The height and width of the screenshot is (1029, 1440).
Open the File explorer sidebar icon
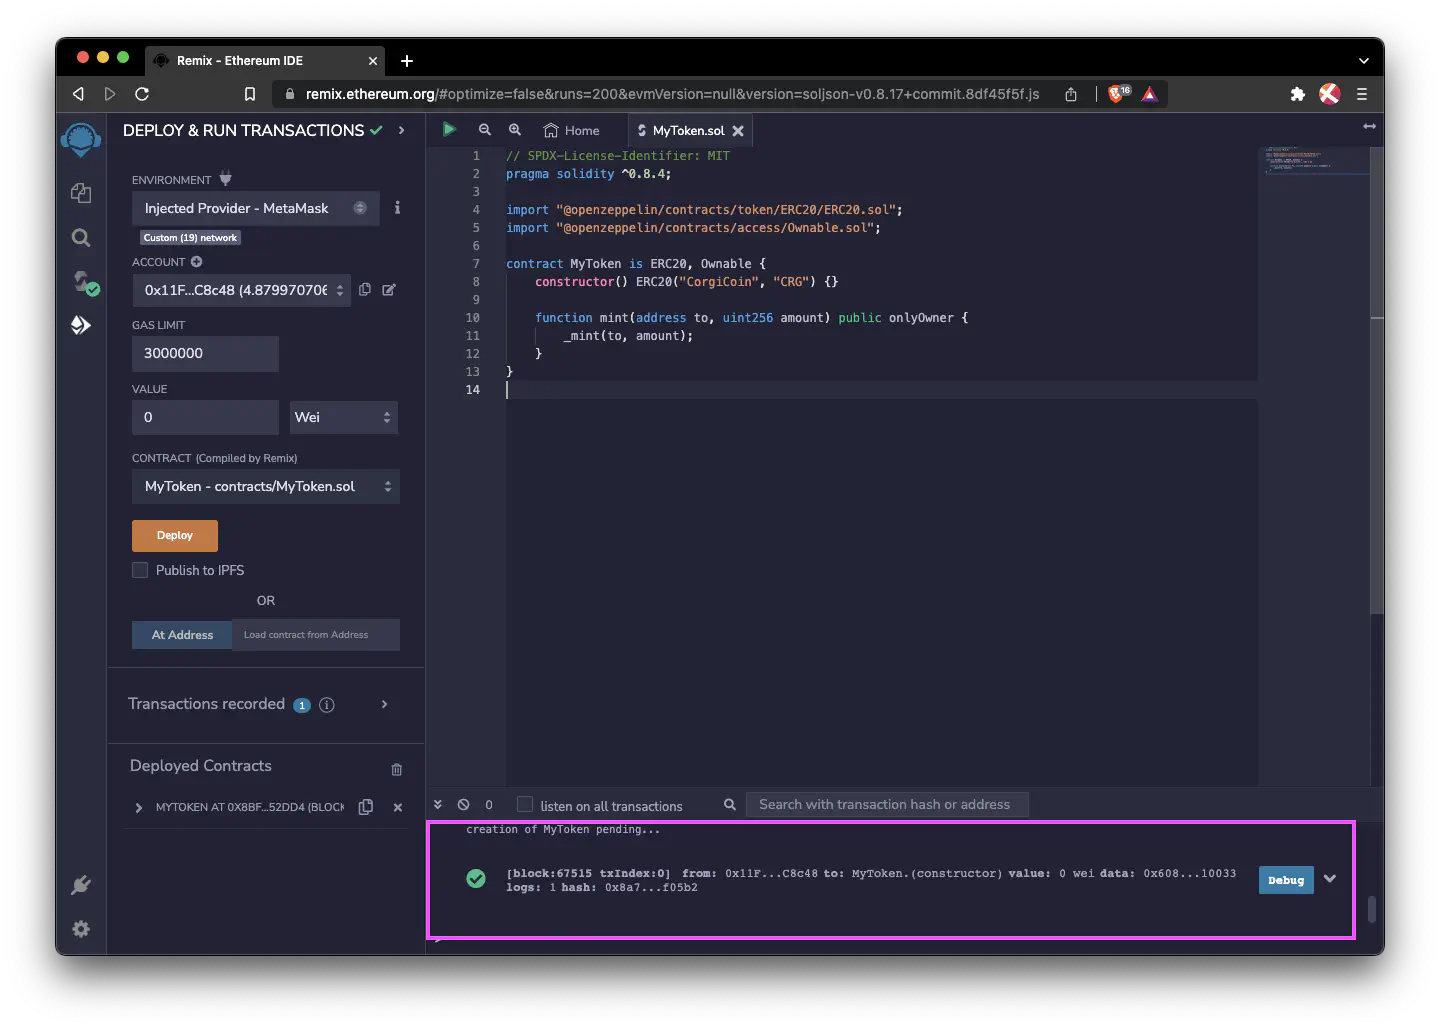point(81,193)
